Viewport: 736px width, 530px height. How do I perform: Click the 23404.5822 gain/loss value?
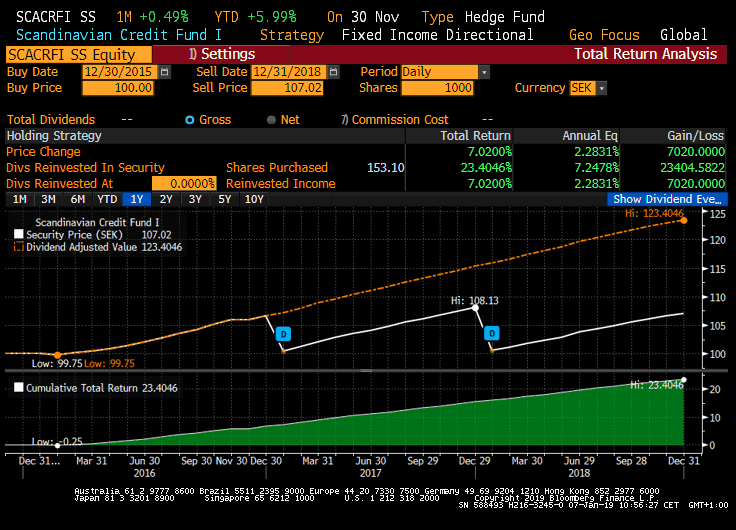[692, 168]
